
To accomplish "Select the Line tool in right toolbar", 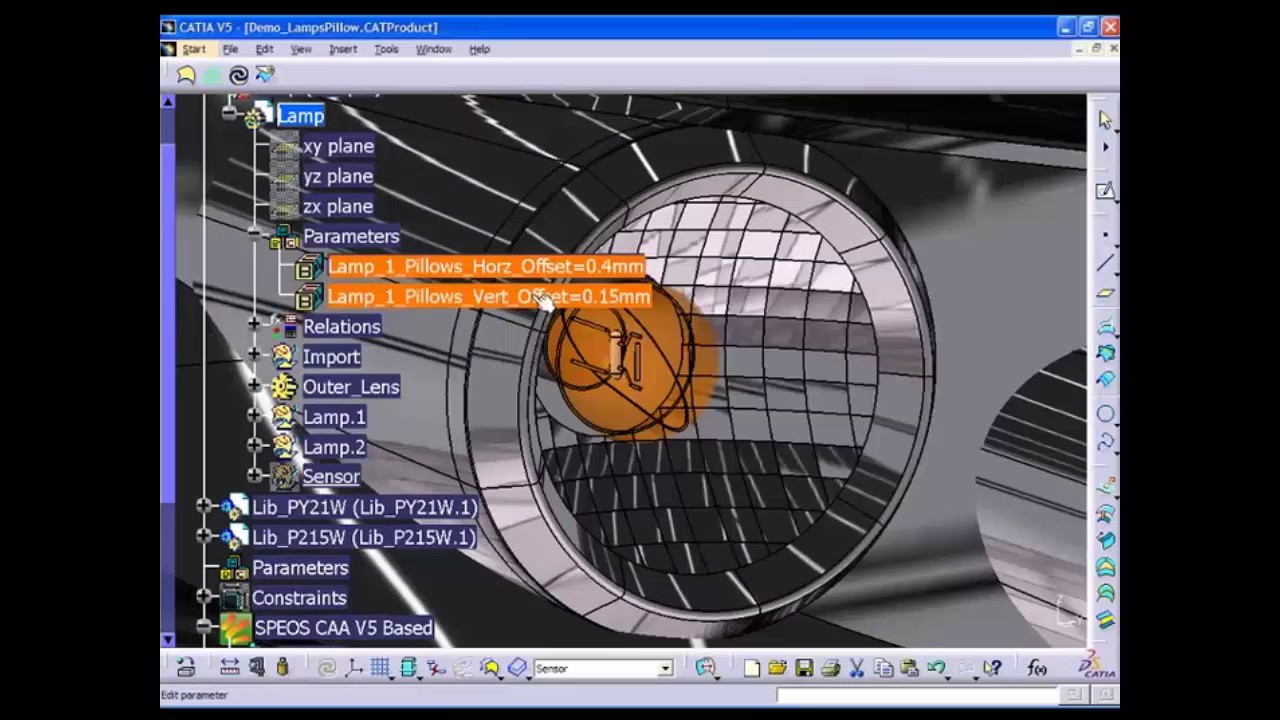I will pos(1105,263).
